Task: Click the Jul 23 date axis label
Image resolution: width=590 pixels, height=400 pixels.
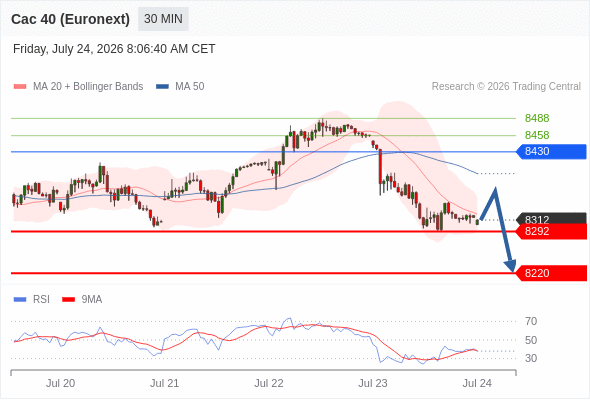Action: point(373,383)
